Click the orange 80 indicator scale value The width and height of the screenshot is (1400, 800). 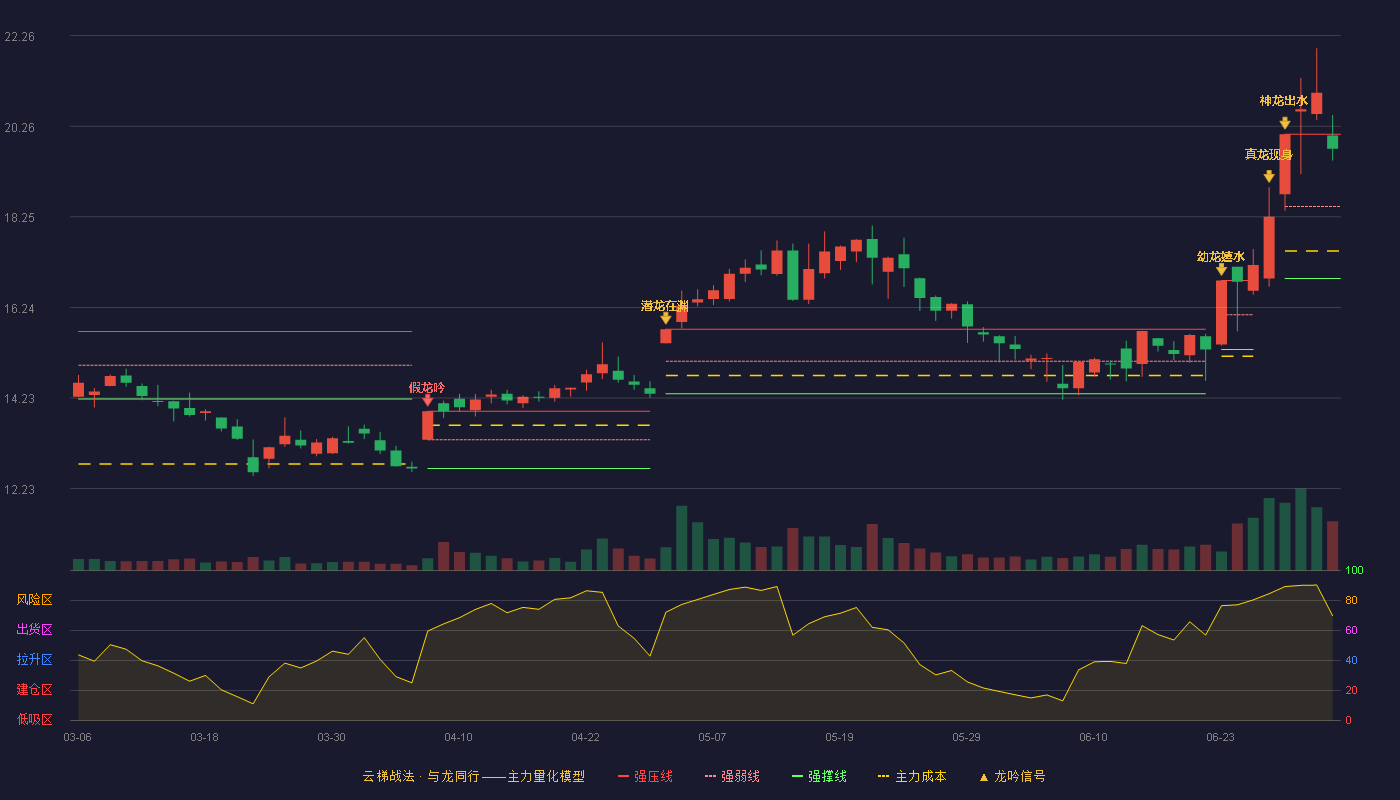point(1351,600)
